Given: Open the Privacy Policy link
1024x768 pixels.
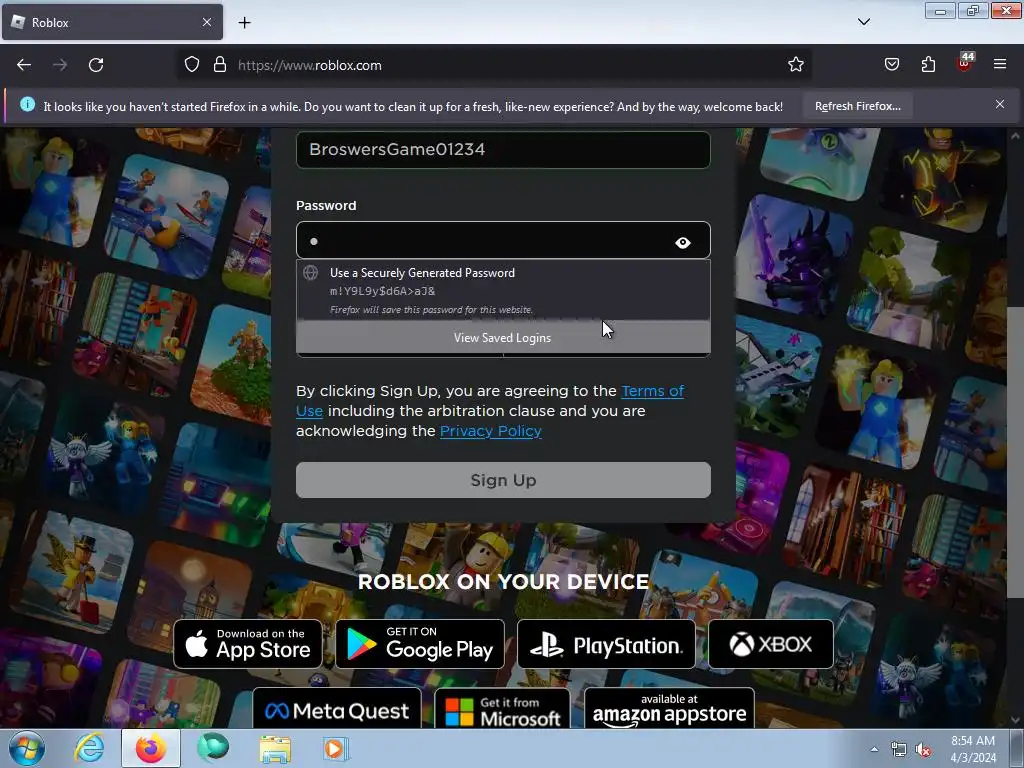Looking at the screenshot, I should [x=490, y=431].
